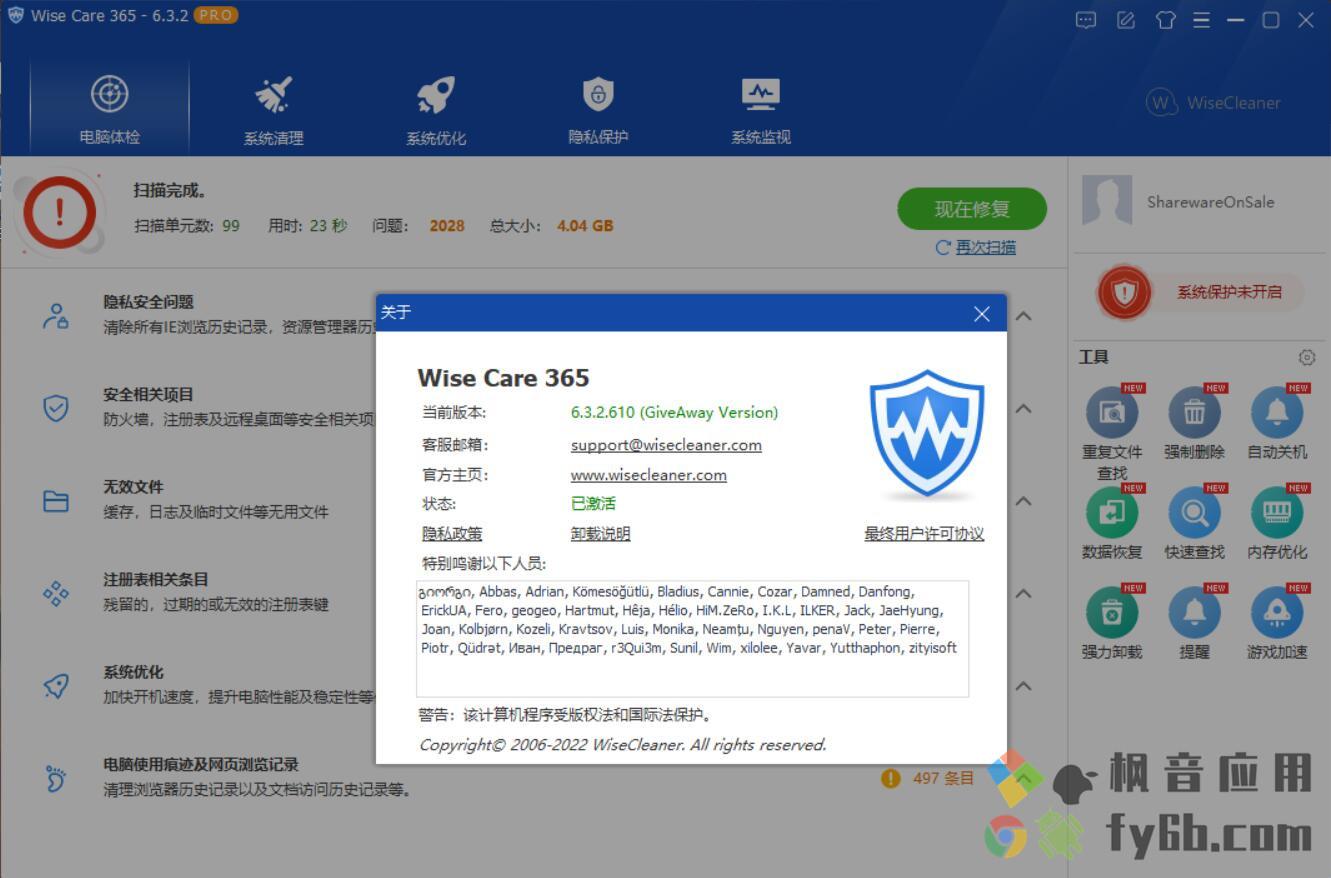The width and height of the screenshot is (1331, 878).
Task: Launch the 提醒 reminder tool
Action: [1194, 622]
